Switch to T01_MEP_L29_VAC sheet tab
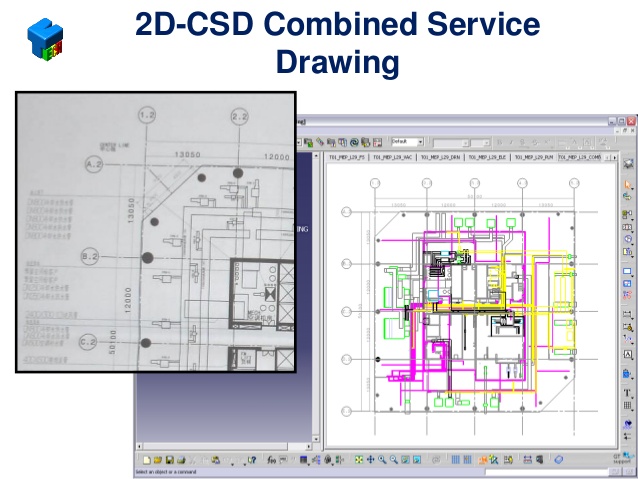The image size is (638, 479). coord(392,157)
